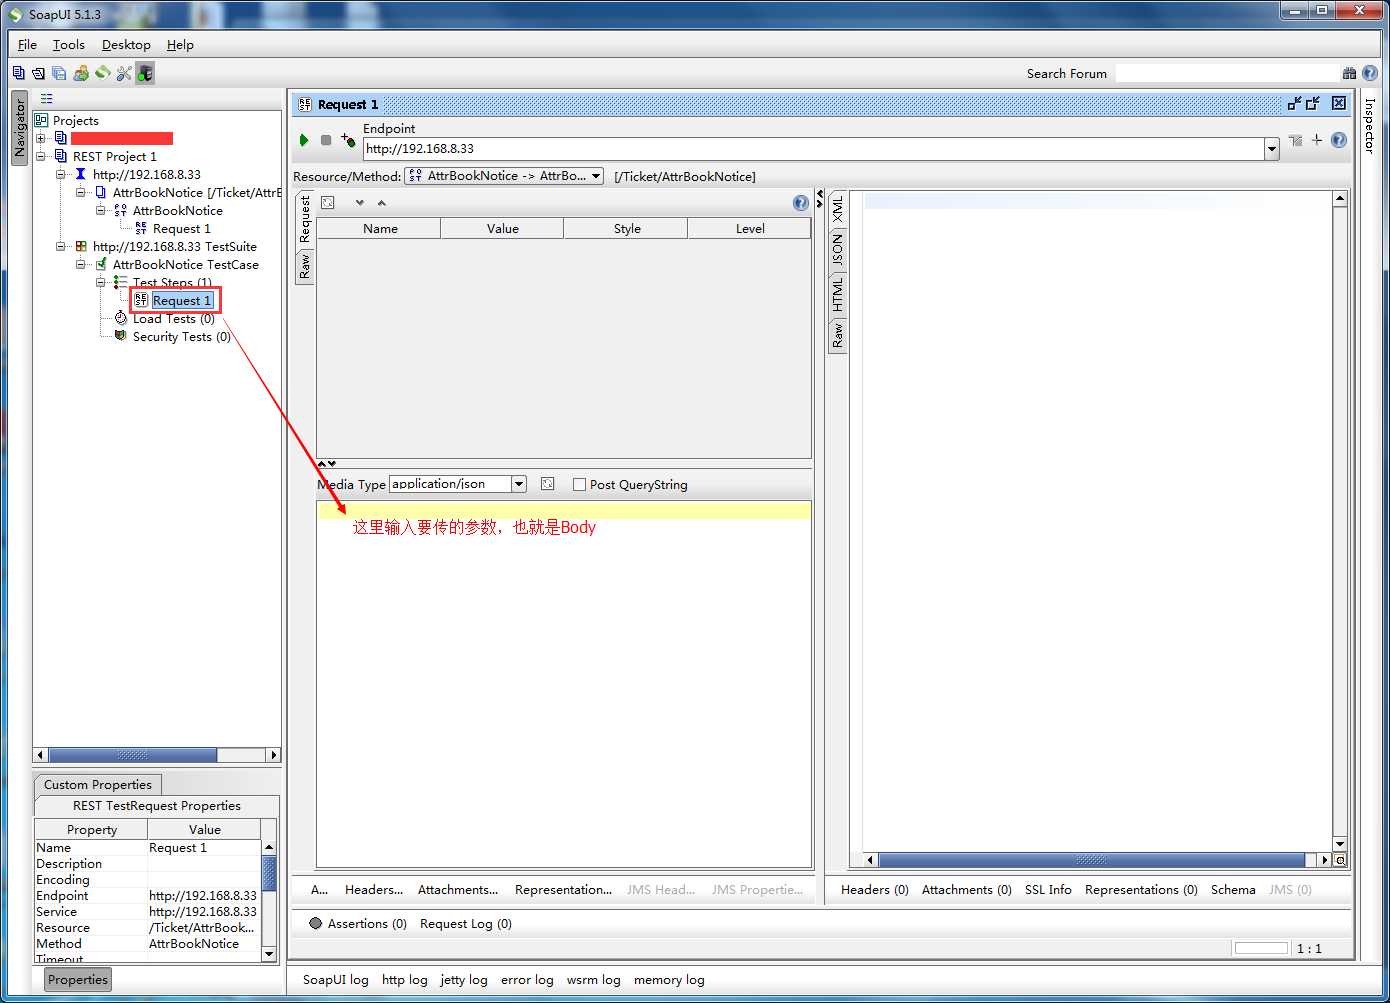Open parameter table help question-mark icon

[801, 203]
